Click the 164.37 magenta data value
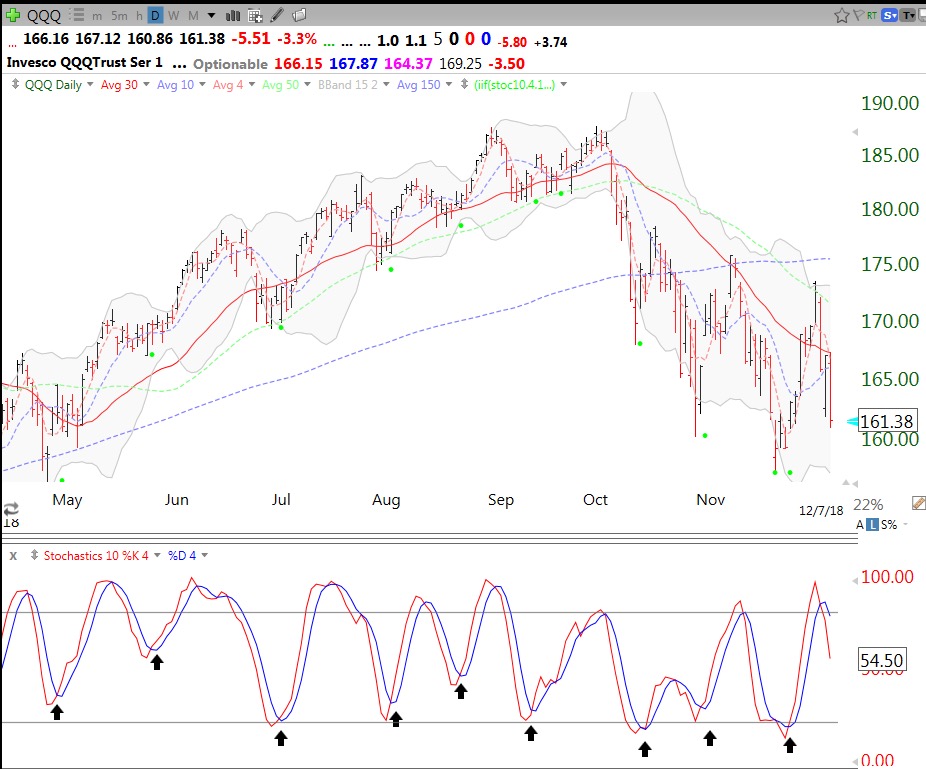Screen dimensions: 926x769 coord(408,63)
